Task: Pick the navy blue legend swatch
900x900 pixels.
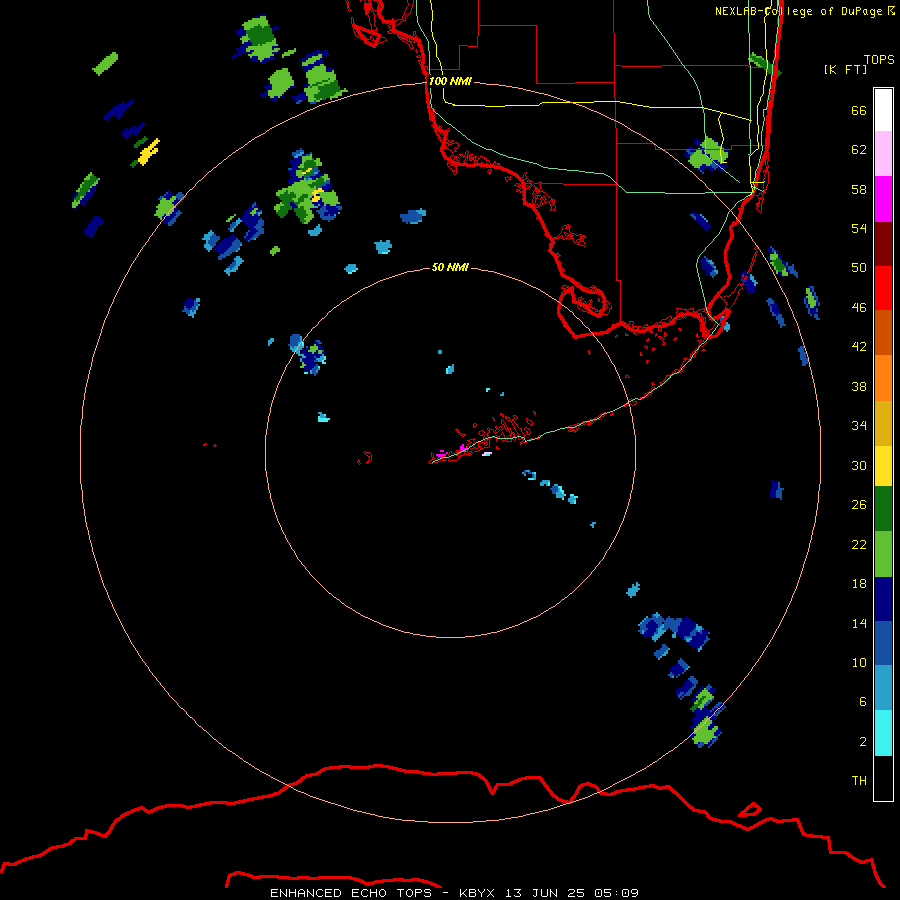Action: pyautogui.click(x=883, y=599)
